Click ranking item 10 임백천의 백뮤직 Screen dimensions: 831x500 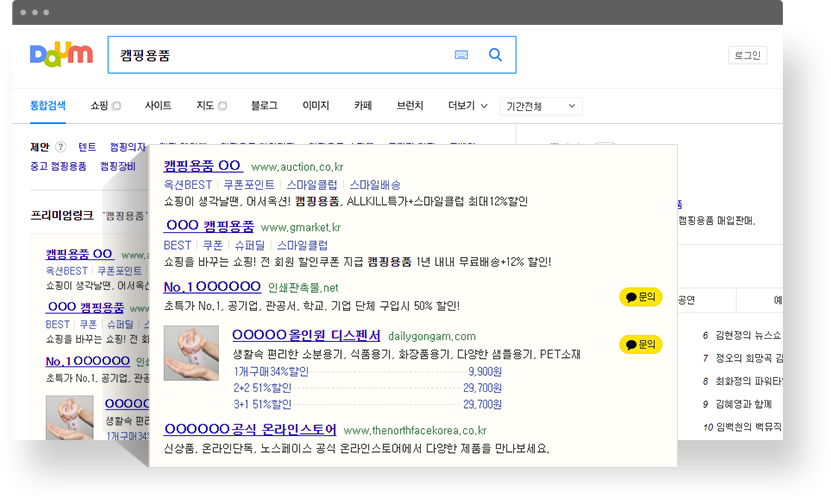pos(742,427)
